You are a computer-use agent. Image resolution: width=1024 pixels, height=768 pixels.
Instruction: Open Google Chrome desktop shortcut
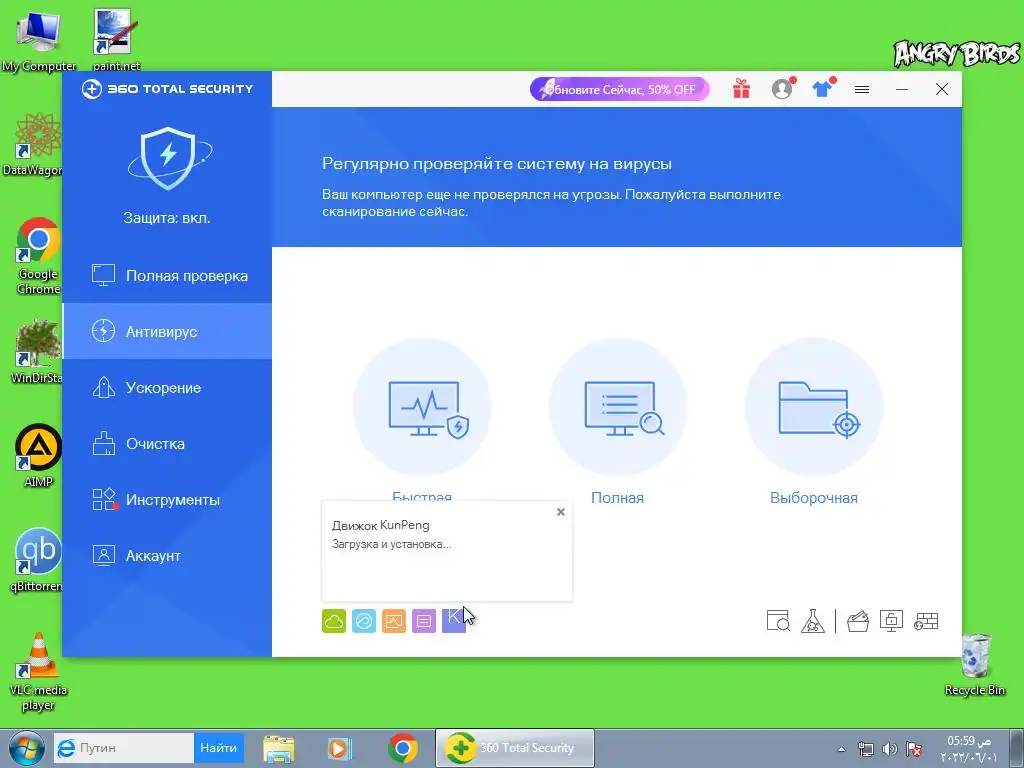pos(38,256)
